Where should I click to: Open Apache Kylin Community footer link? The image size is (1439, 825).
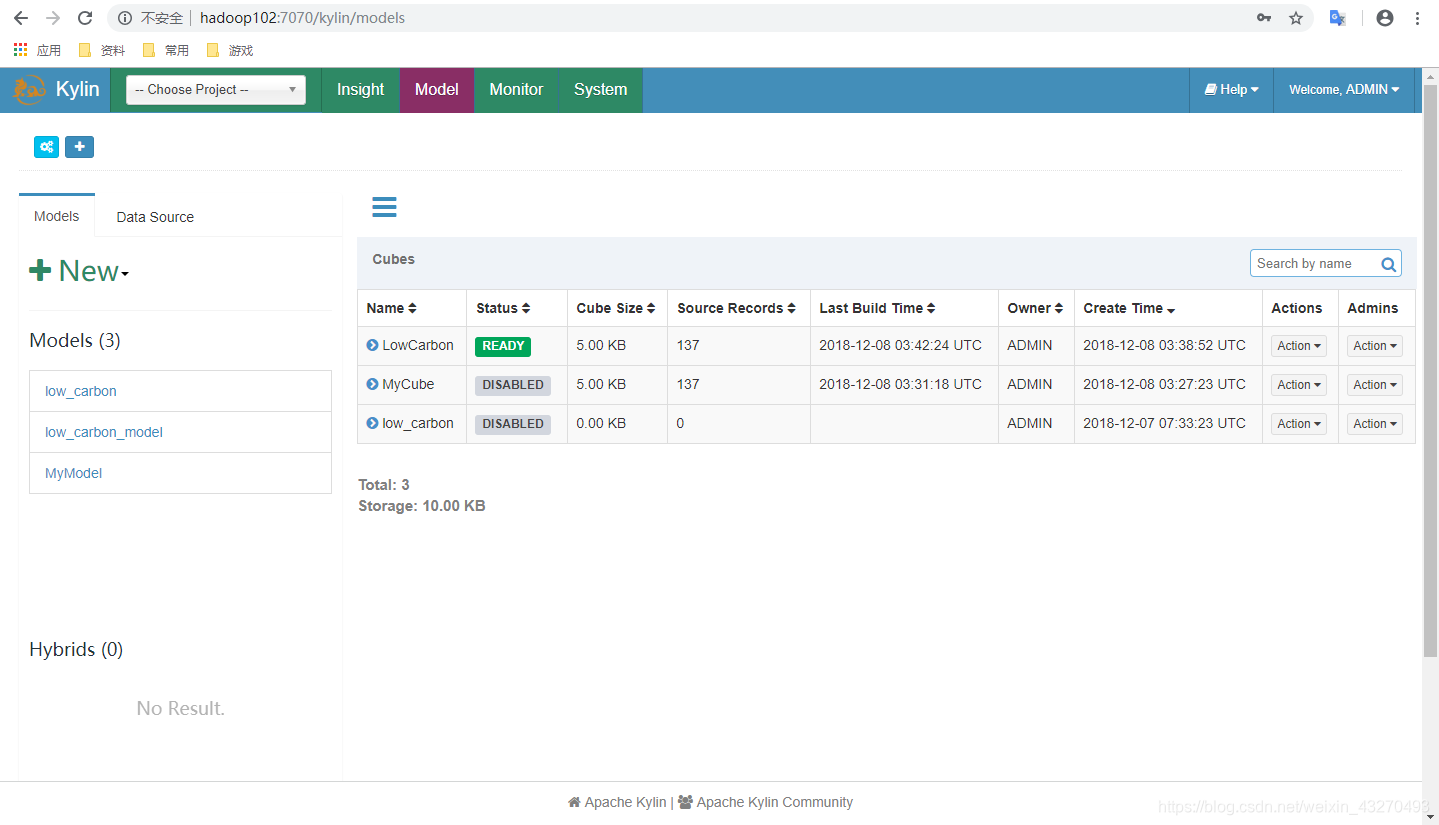[x=765, y=802]
